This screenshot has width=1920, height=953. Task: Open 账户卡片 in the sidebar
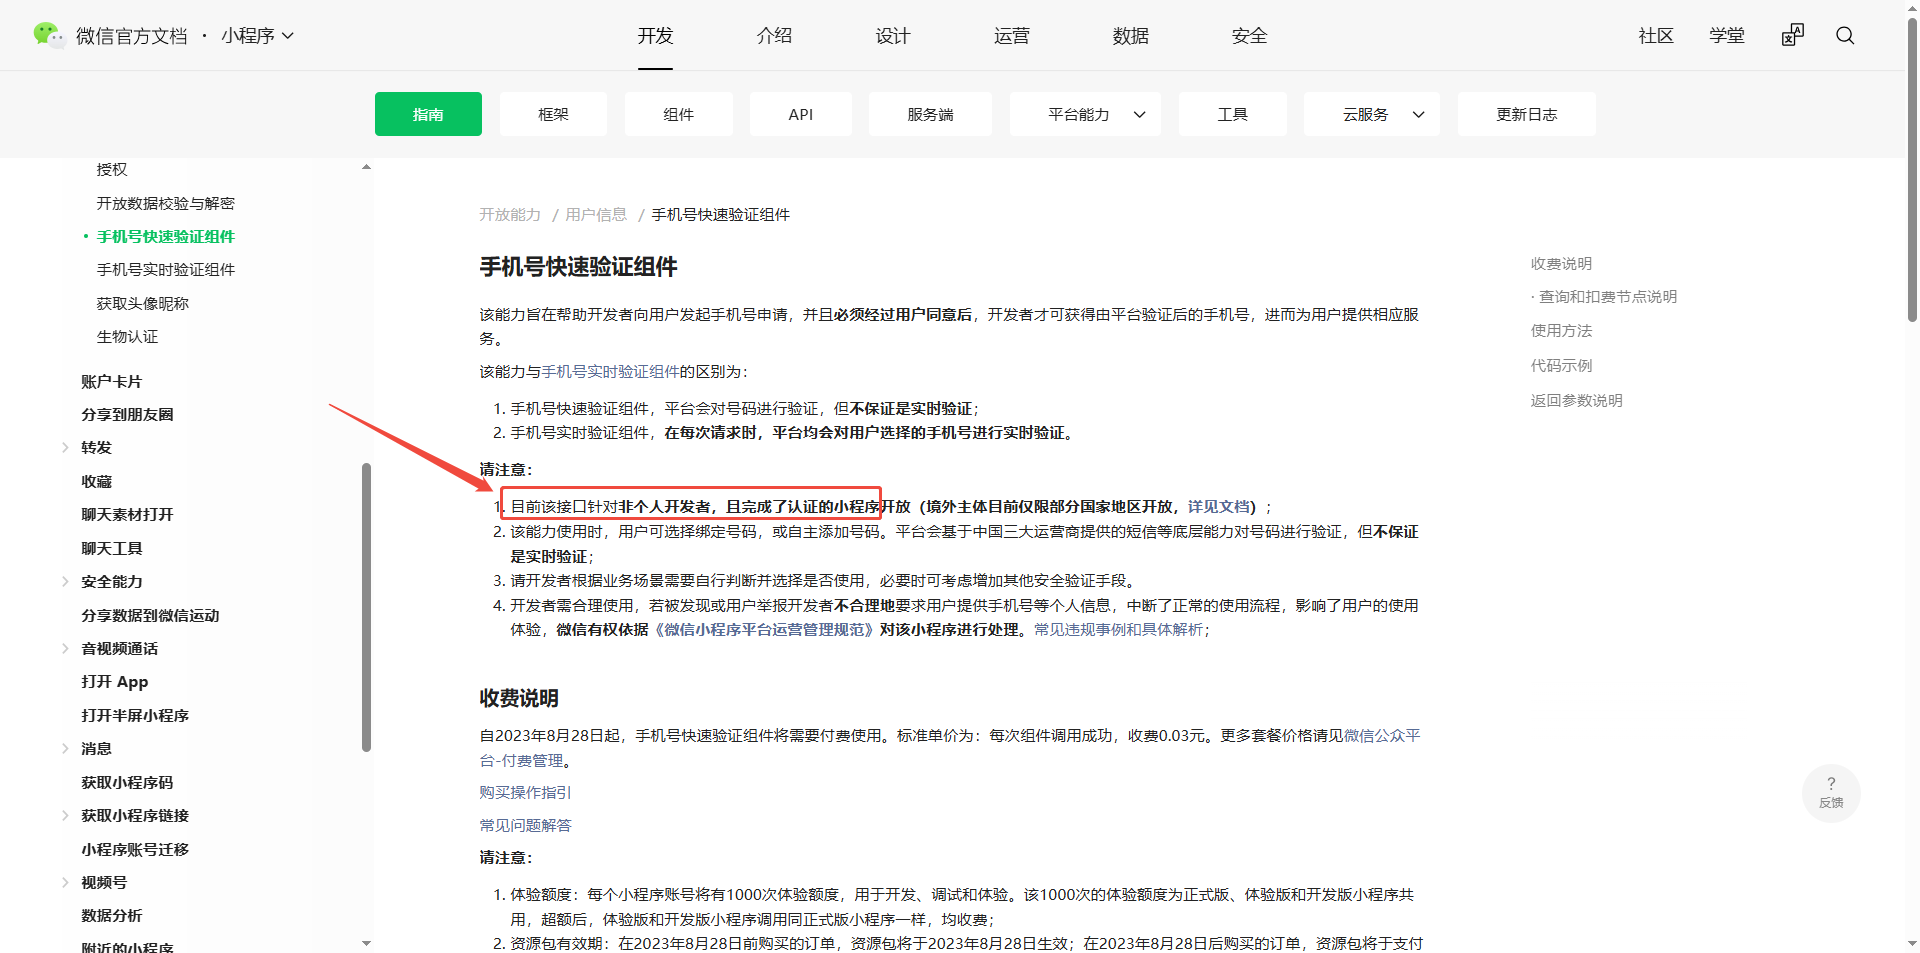[112, 381]
